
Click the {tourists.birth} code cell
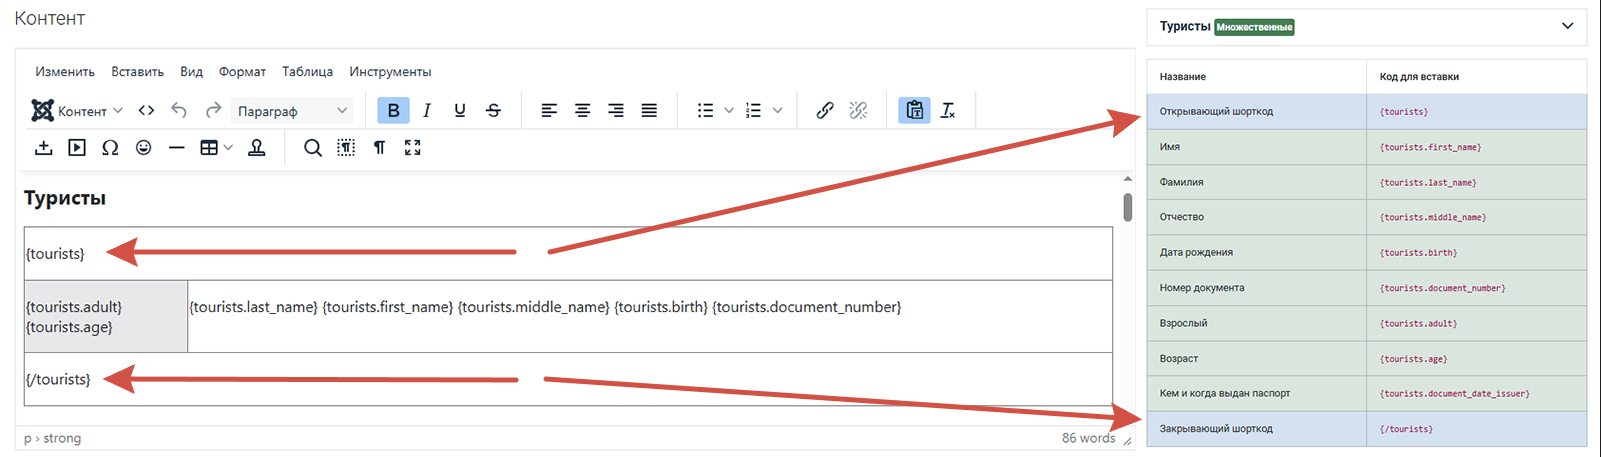pyautogui.click(x=1476, y=253)
